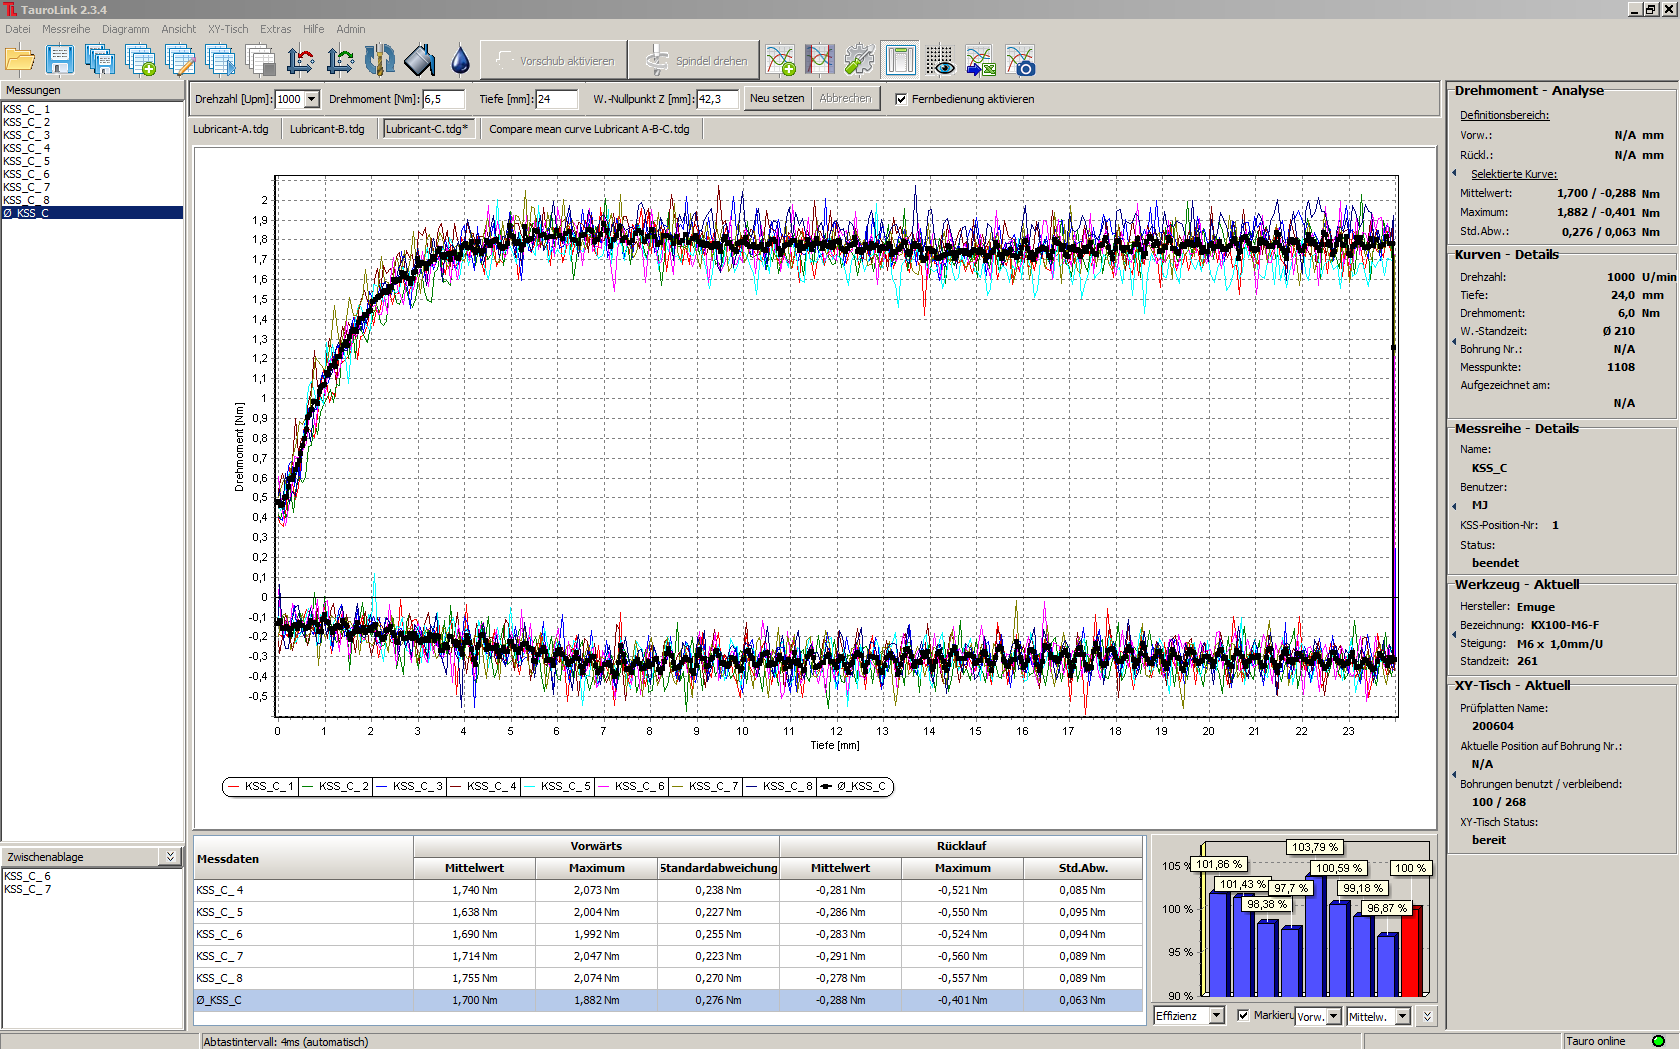The height and width of the screenshot is (1049, 1680).
Task: Open the Datei menu
Action: (x=17, y=29)
